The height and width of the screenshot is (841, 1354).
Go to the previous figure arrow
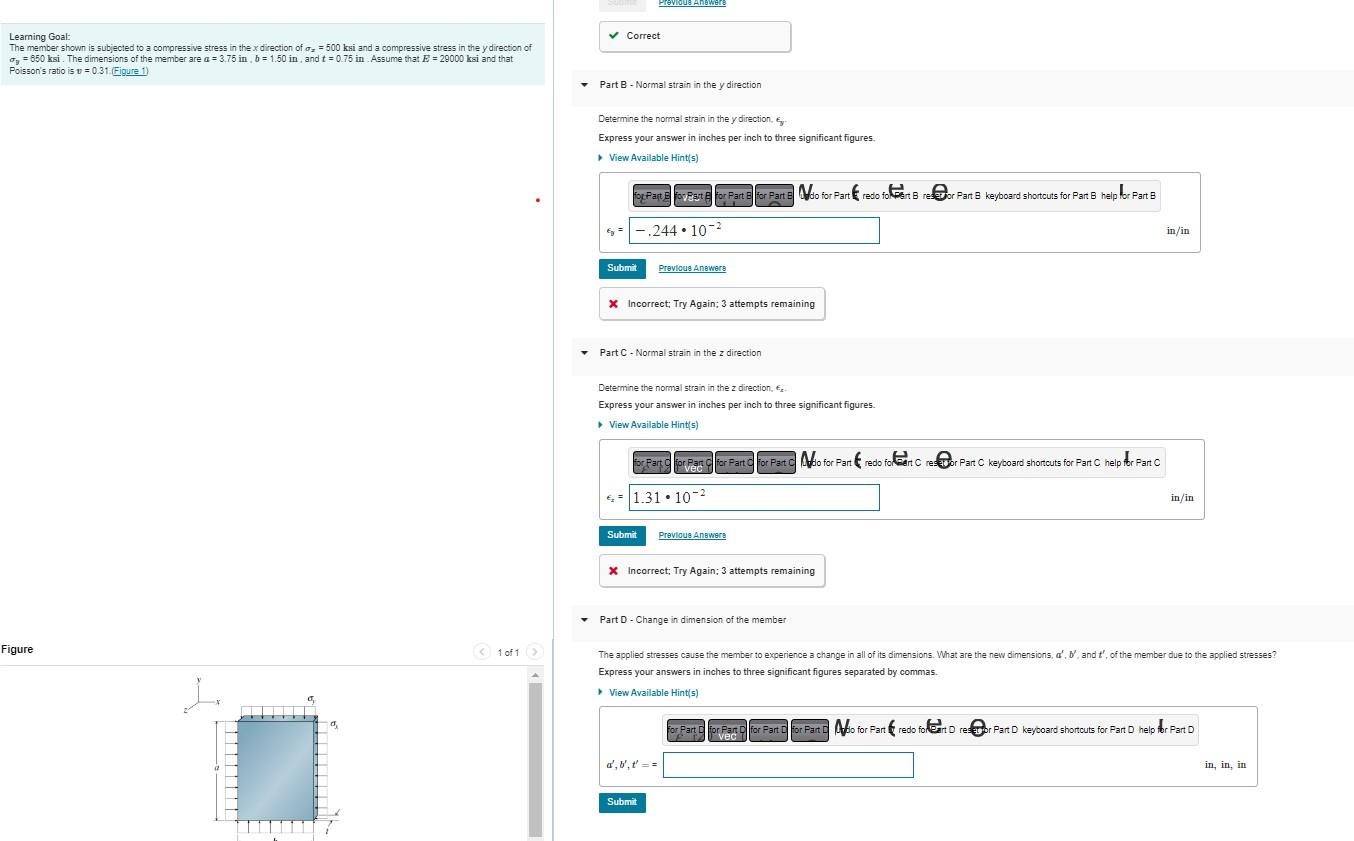click(x=482, y=652)
